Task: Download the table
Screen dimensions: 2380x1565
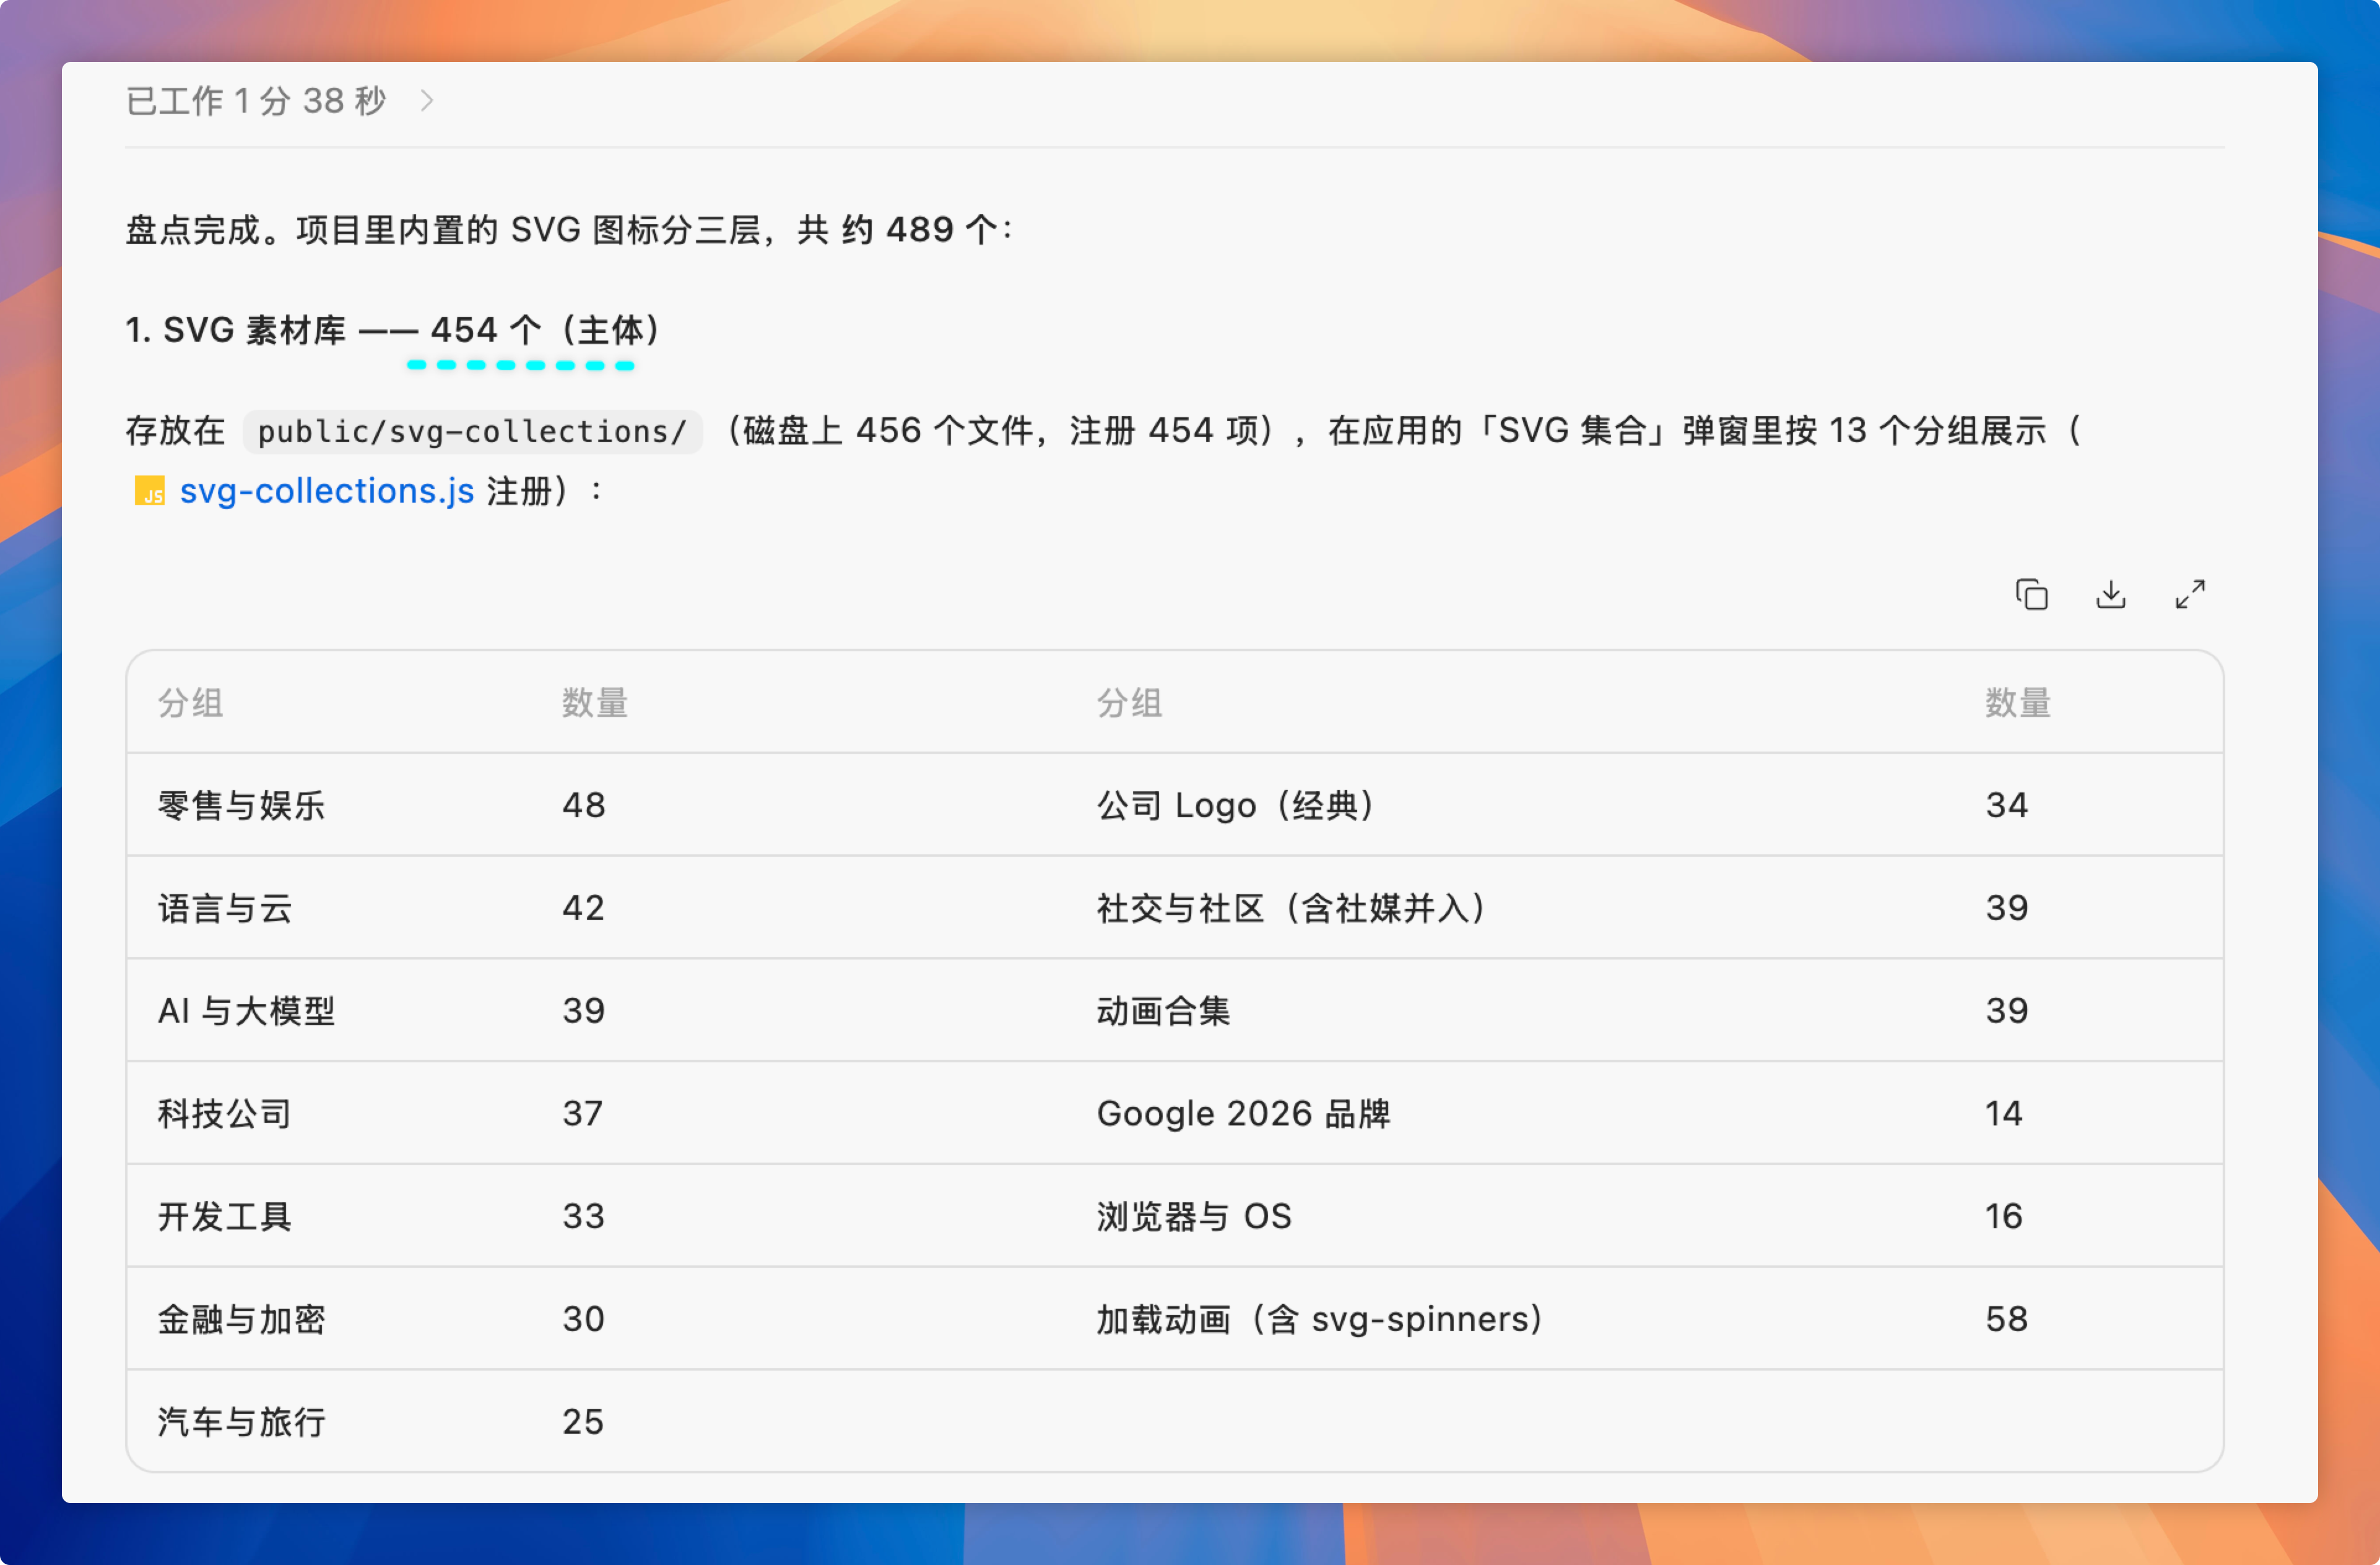Action: point(2110,594)
